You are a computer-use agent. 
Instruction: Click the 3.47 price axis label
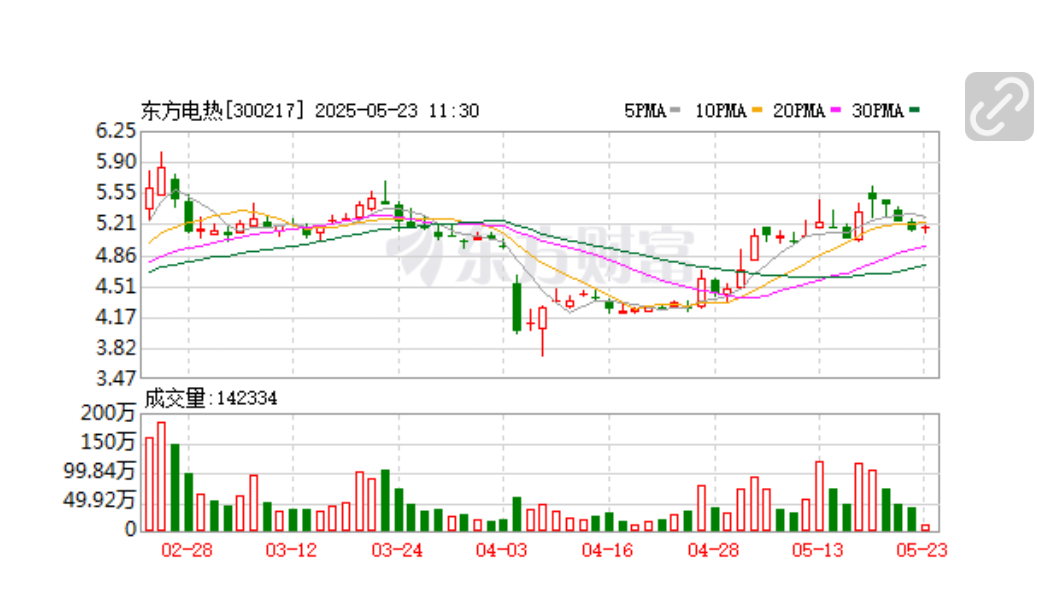[116, 379]
